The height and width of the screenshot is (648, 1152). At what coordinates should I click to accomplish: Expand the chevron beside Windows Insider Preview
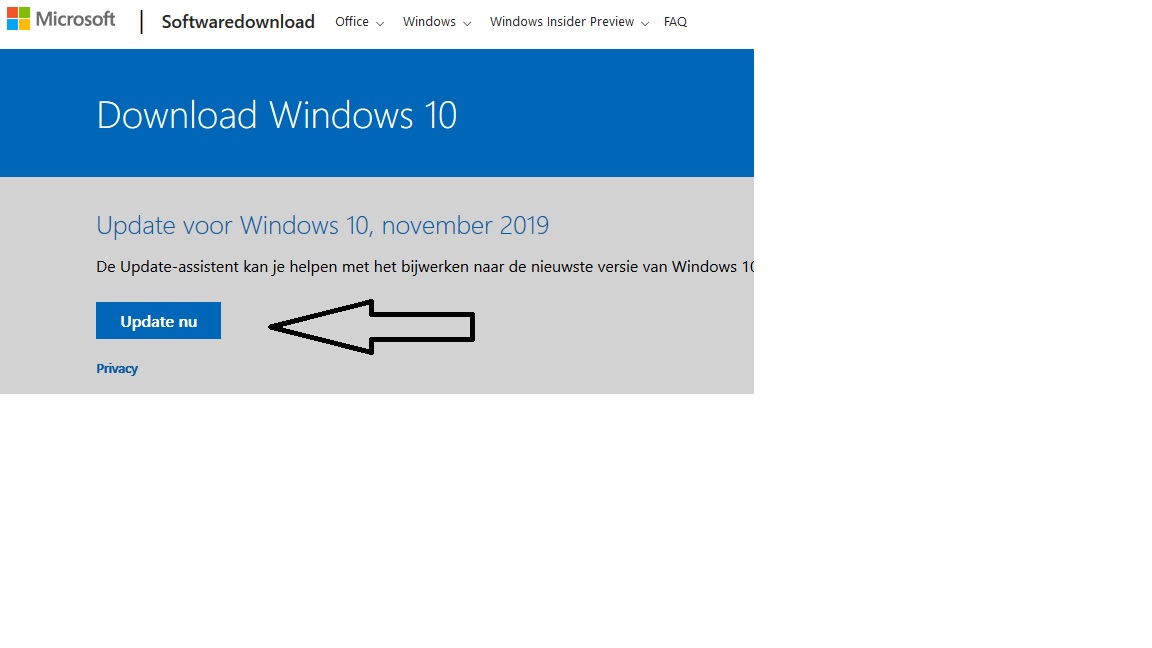645,24
